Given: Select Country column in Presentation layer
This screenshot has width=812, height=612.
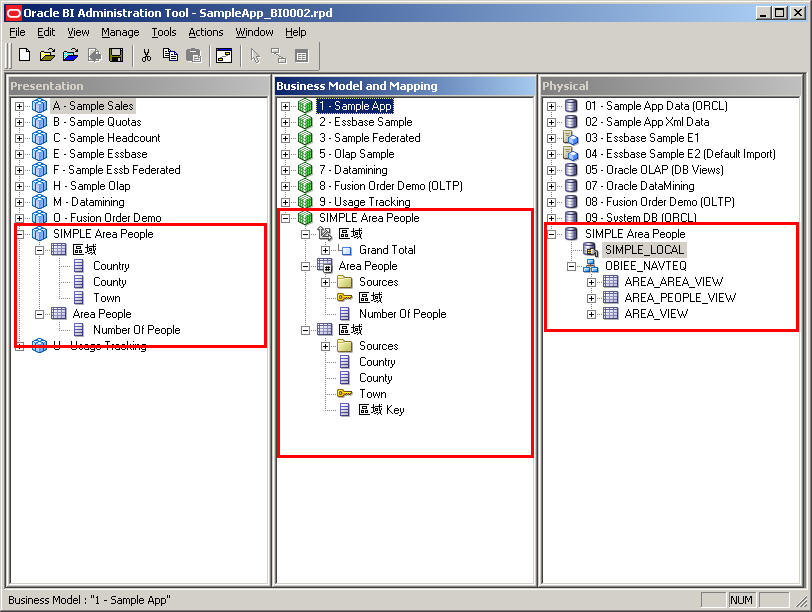Looking at the screenshot, I should (111, 266).
